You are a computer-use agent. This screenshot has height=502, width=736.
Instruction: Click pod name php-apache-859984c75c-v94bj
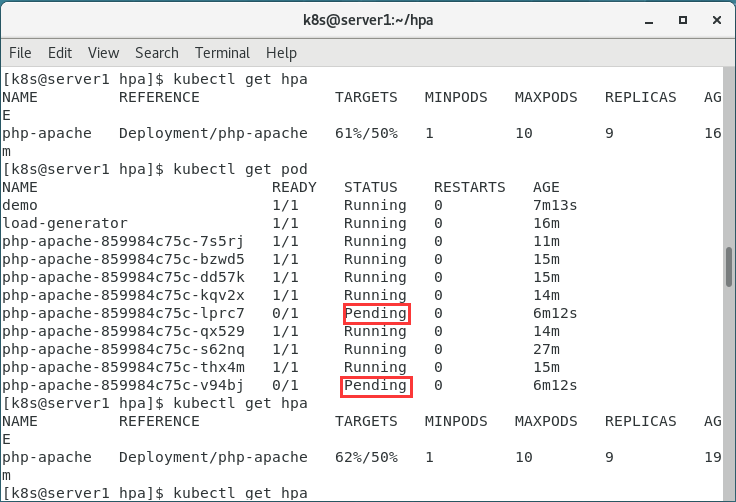click(x=123, y=385)
